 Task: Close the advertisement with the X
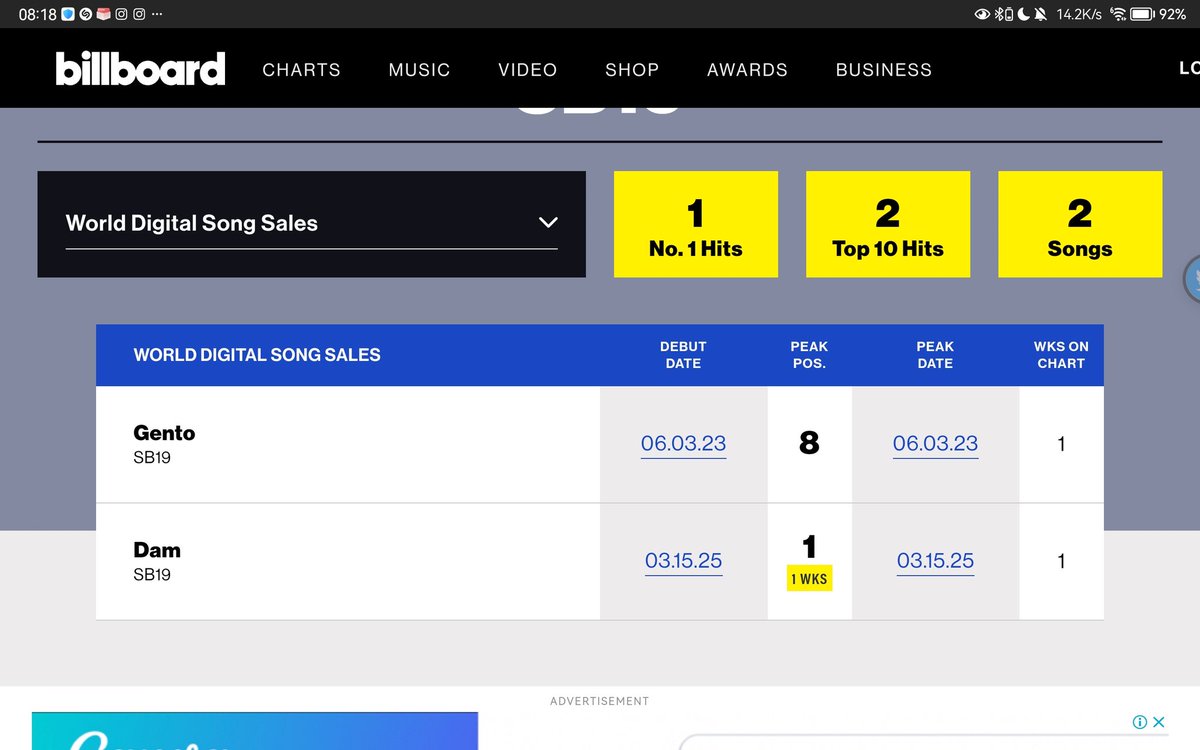coord(1158,722)
